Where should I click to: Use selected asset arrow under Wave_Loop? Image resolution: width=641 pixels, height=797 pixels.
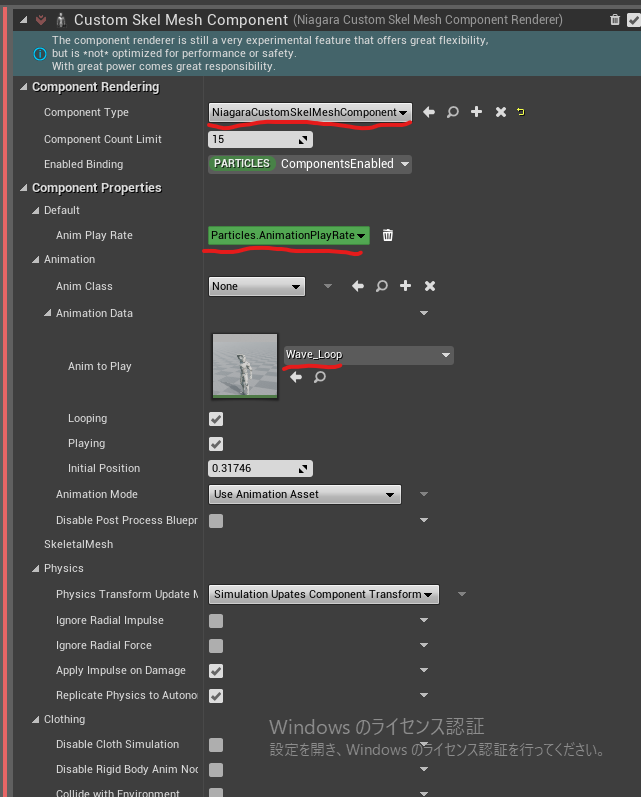tap(296, 377)
